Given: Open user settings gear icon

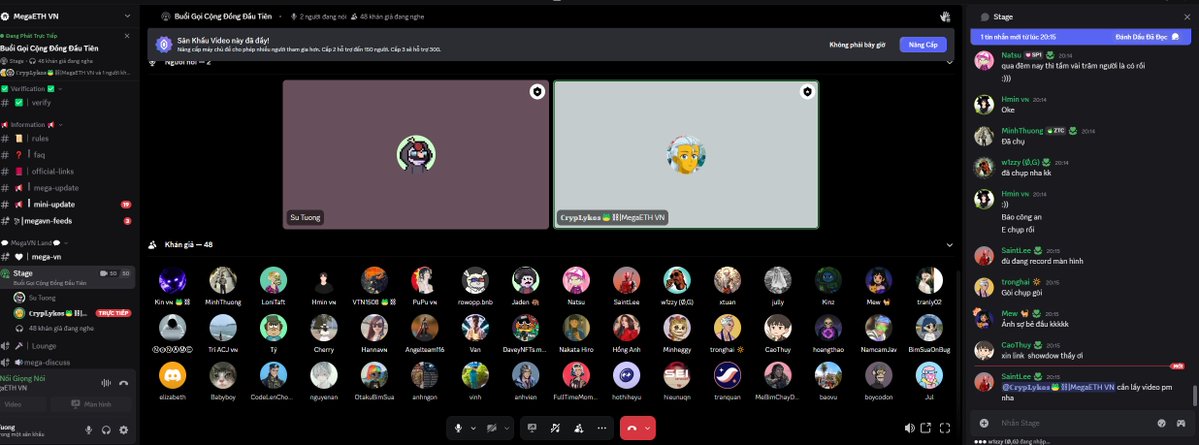Looking at the screenshot, I should coord(123,430).
